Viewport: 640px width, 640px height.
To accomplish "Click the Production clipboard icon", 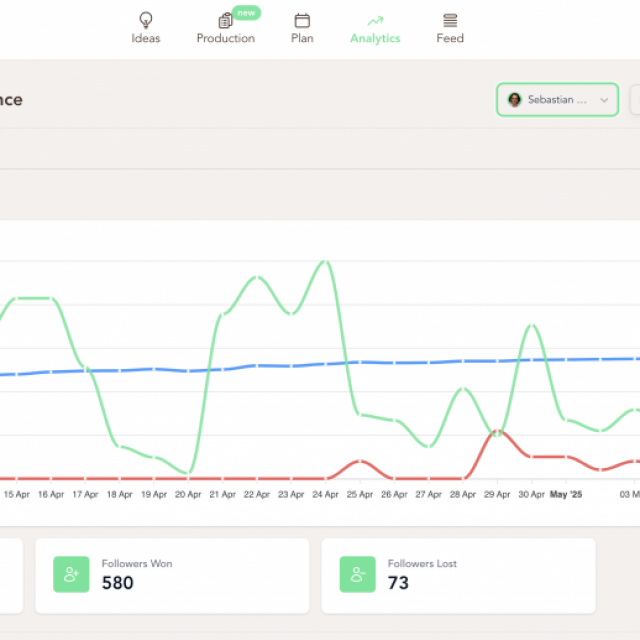I will point(225,20).
